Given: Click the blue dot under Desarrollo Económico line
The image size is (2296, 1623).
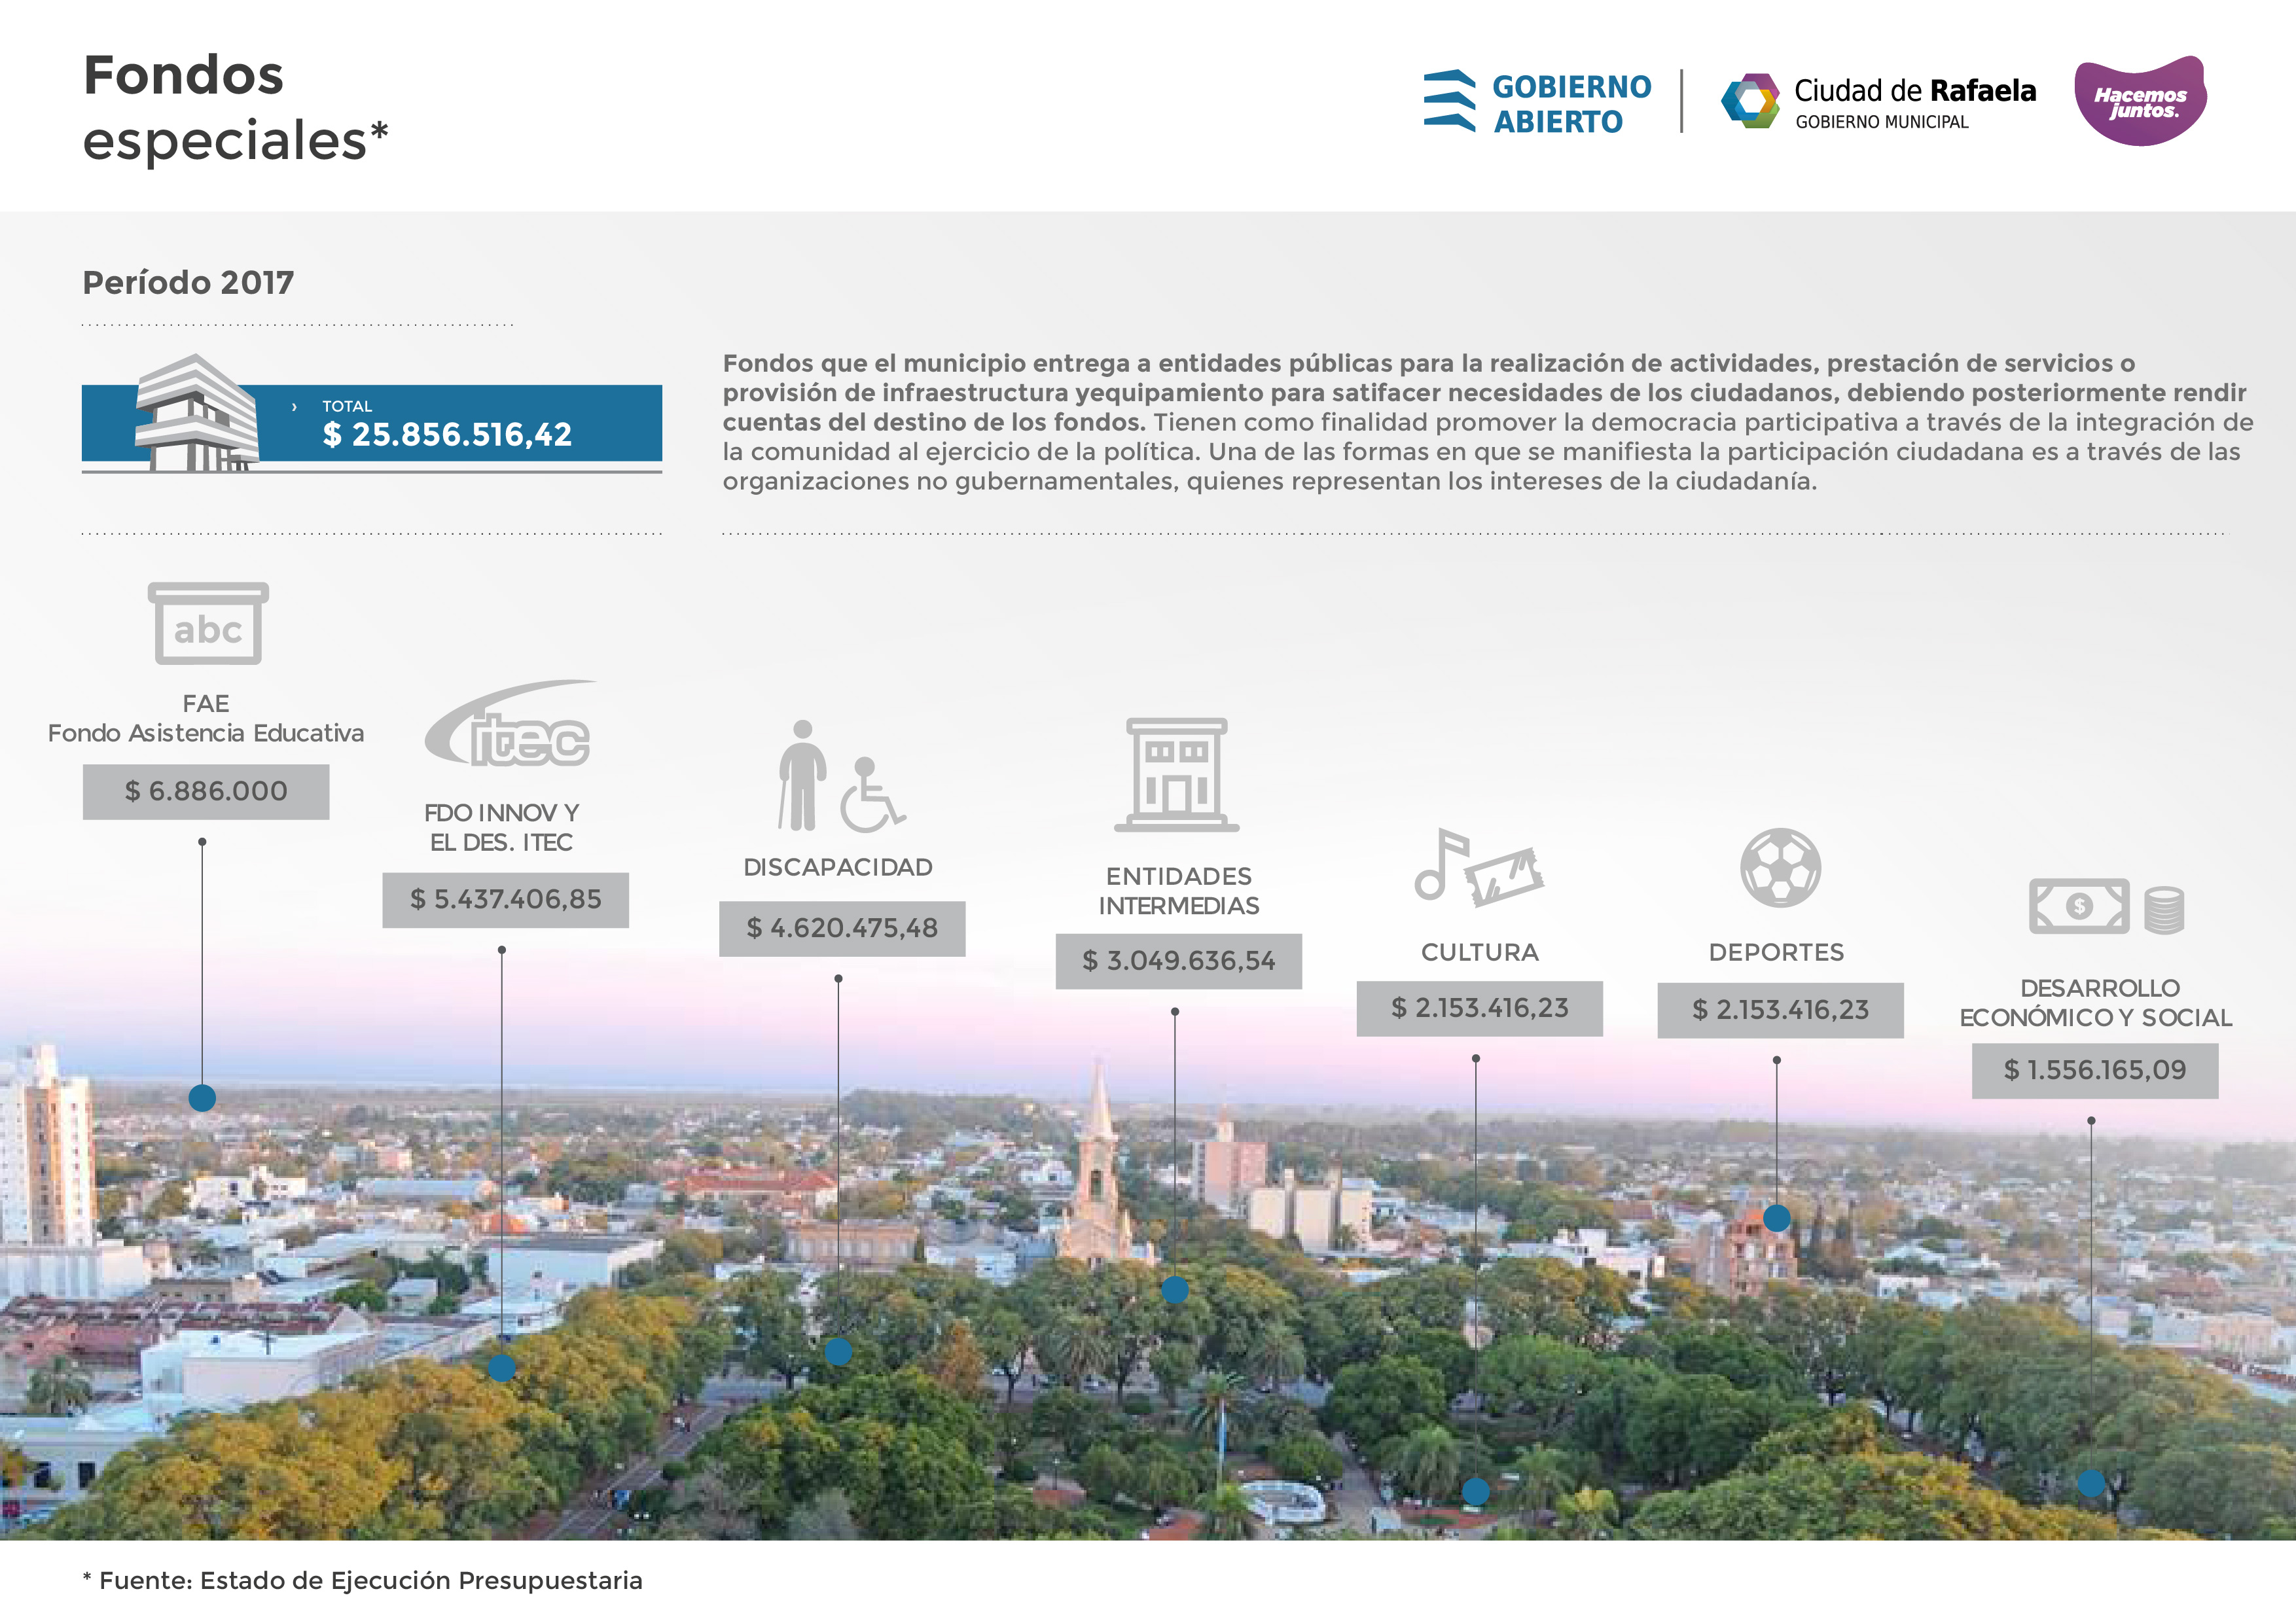Looking at the screenshot, I should 2091,1483.
